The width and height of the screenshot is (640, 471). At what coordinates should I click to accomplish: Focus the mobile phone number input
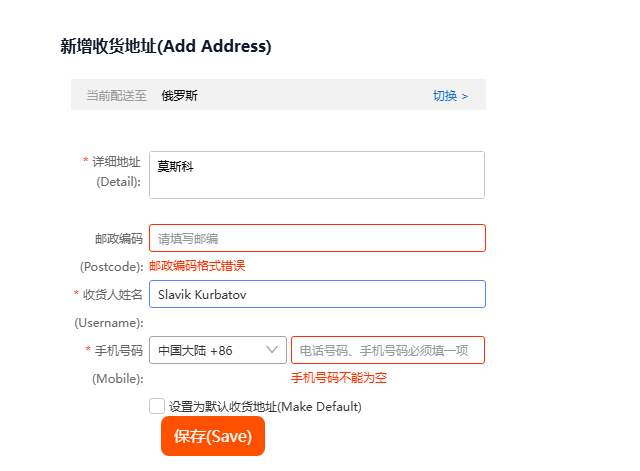click(387, 350)
